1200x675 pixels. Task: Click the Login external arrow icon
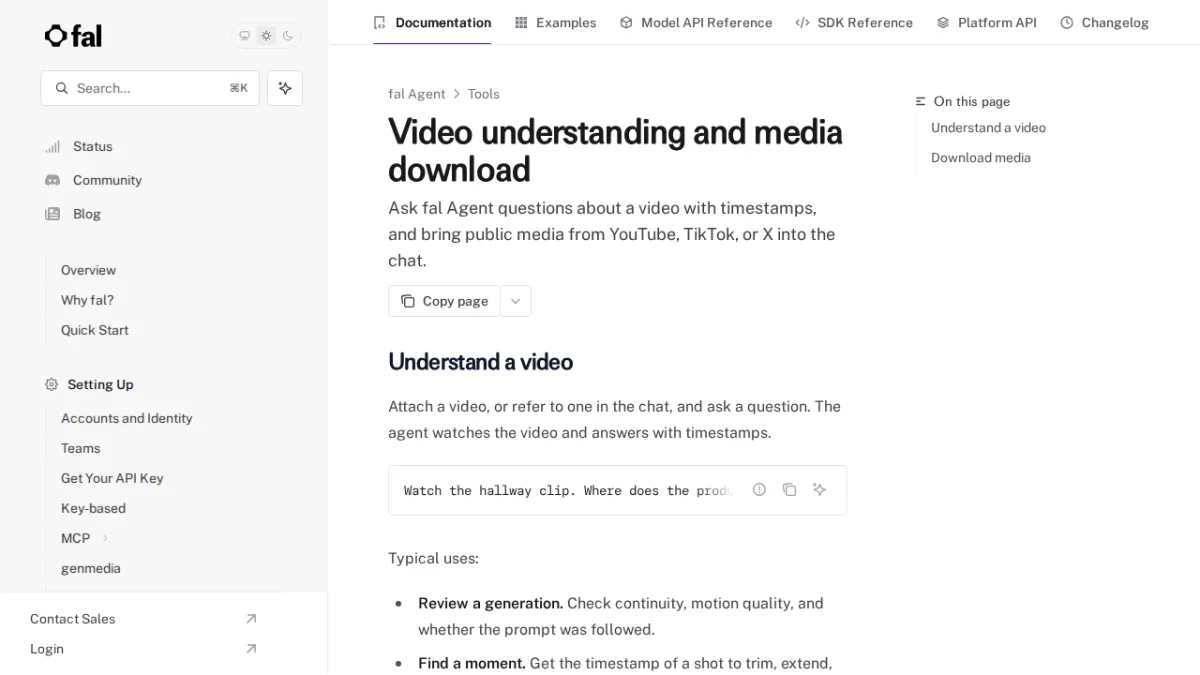point(251,649)
